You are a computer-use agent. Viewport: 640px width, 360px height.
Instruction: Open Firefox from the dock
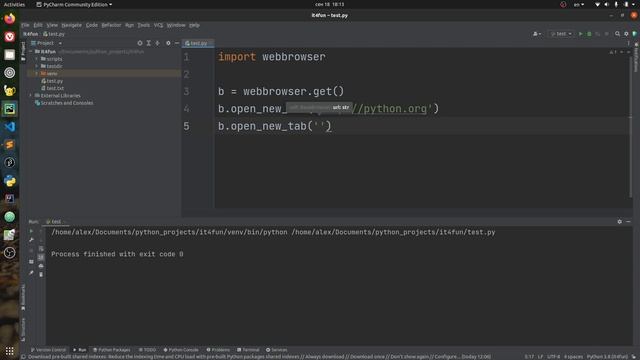pos(9,18)
